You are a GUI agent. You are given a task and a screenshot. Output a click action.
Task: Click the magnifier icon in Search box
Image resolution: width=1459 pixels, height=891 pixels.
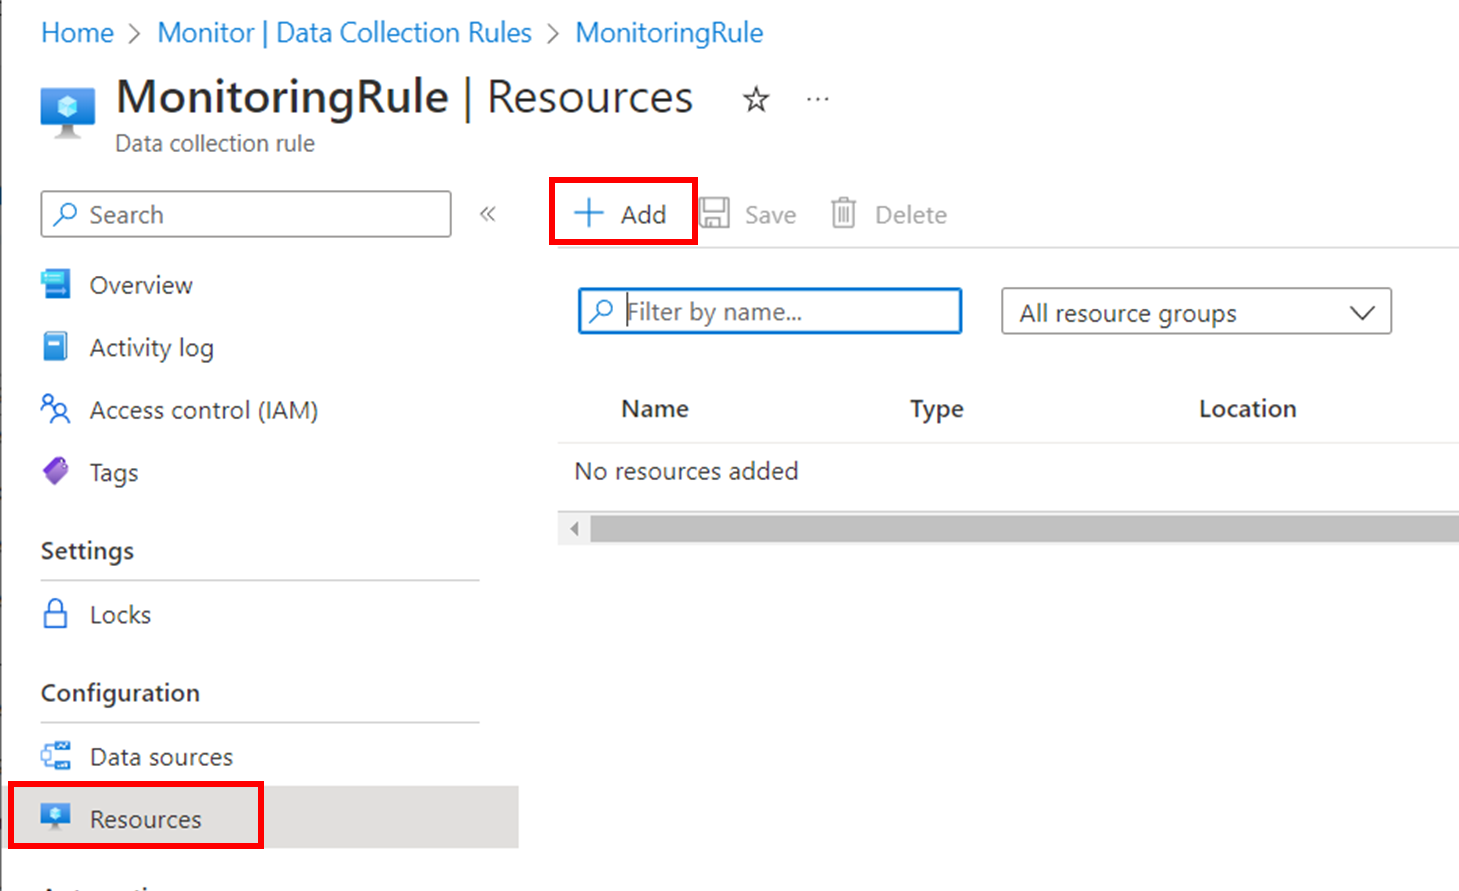click(66, 213)
